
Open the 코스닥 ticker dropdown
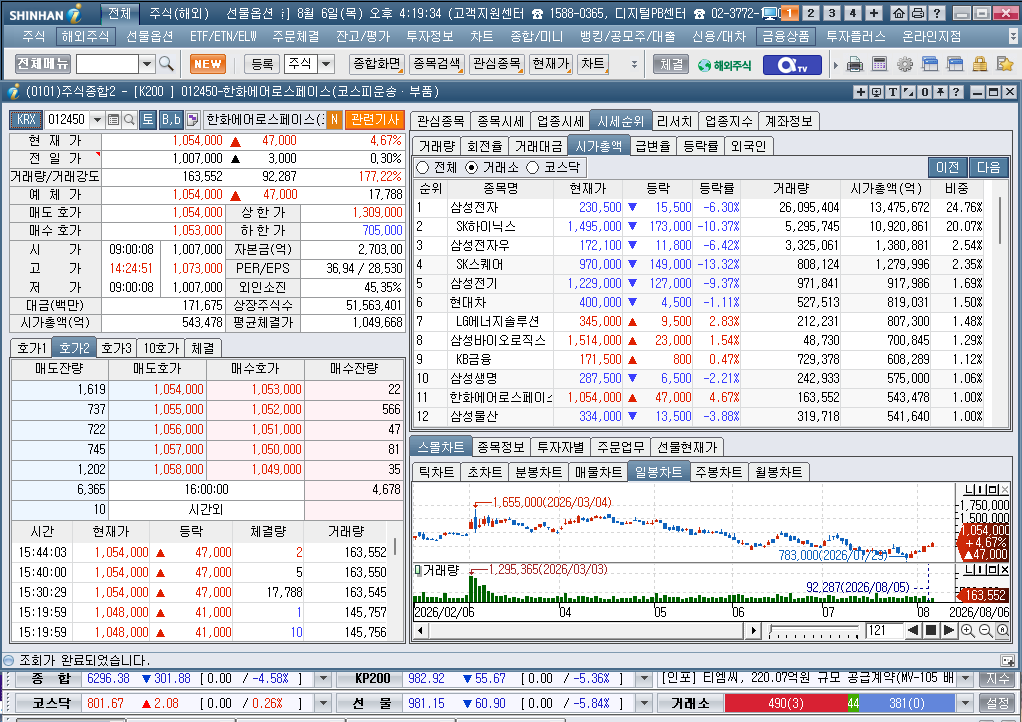tap(323, 703)
